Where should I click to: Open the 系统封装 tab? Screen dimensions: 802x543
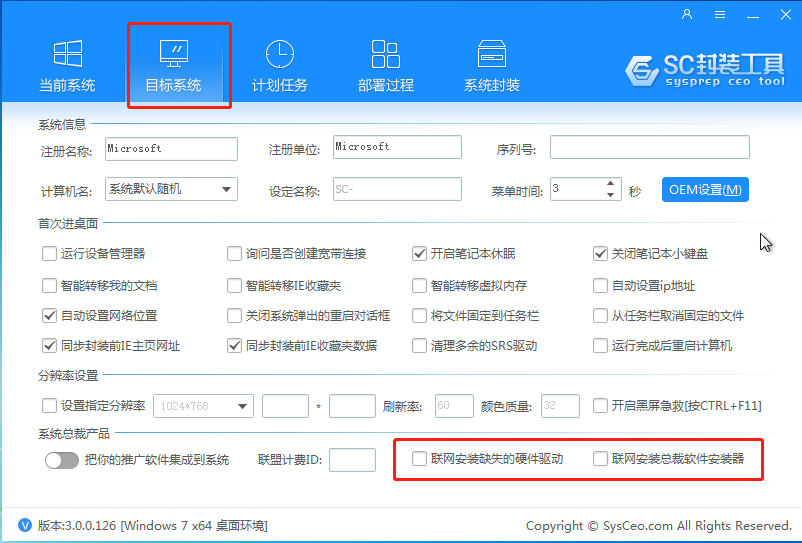pyautogui.click(x=492, y=65)
